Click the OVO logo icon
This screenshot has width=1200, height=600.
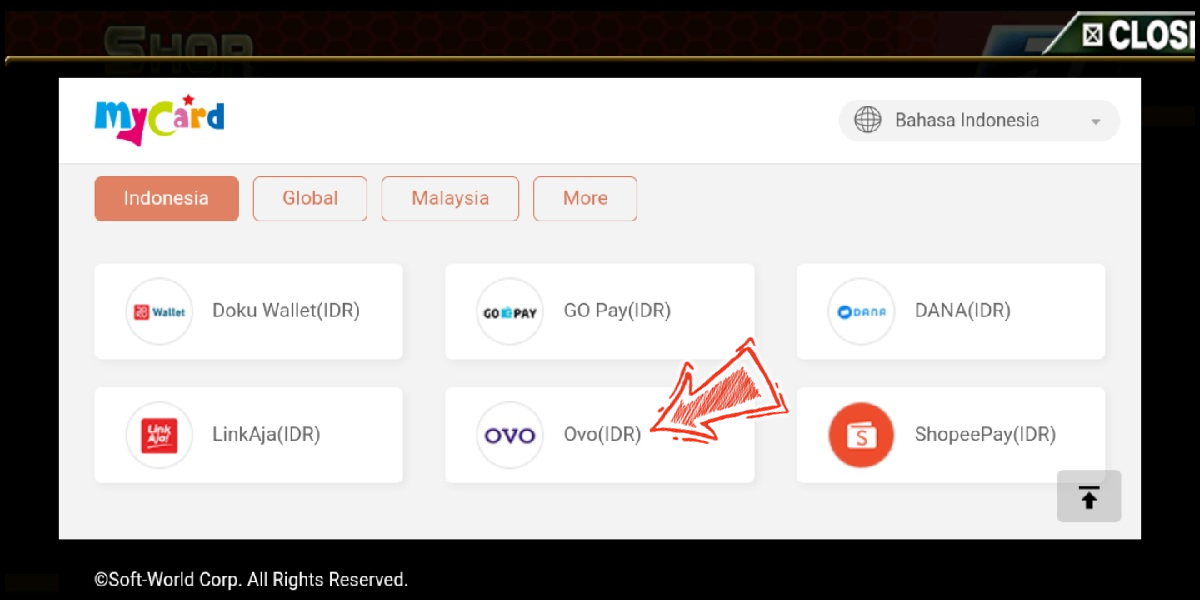pos(510,435)
